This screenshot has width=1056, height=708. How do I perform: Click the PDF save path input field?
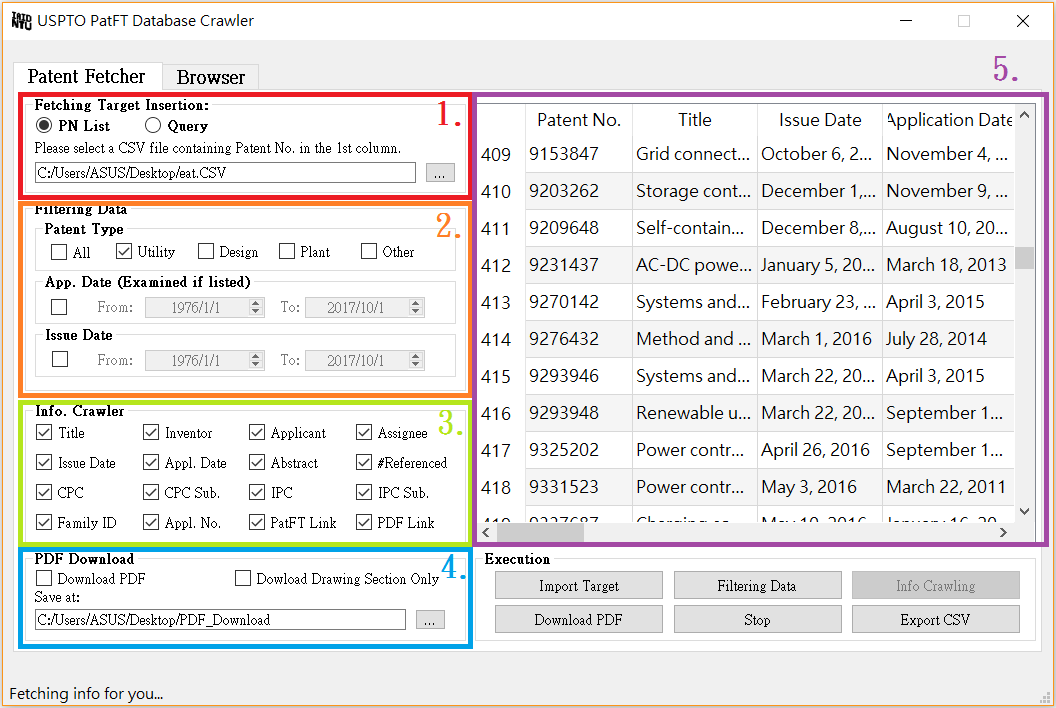[x=220, y=620]
